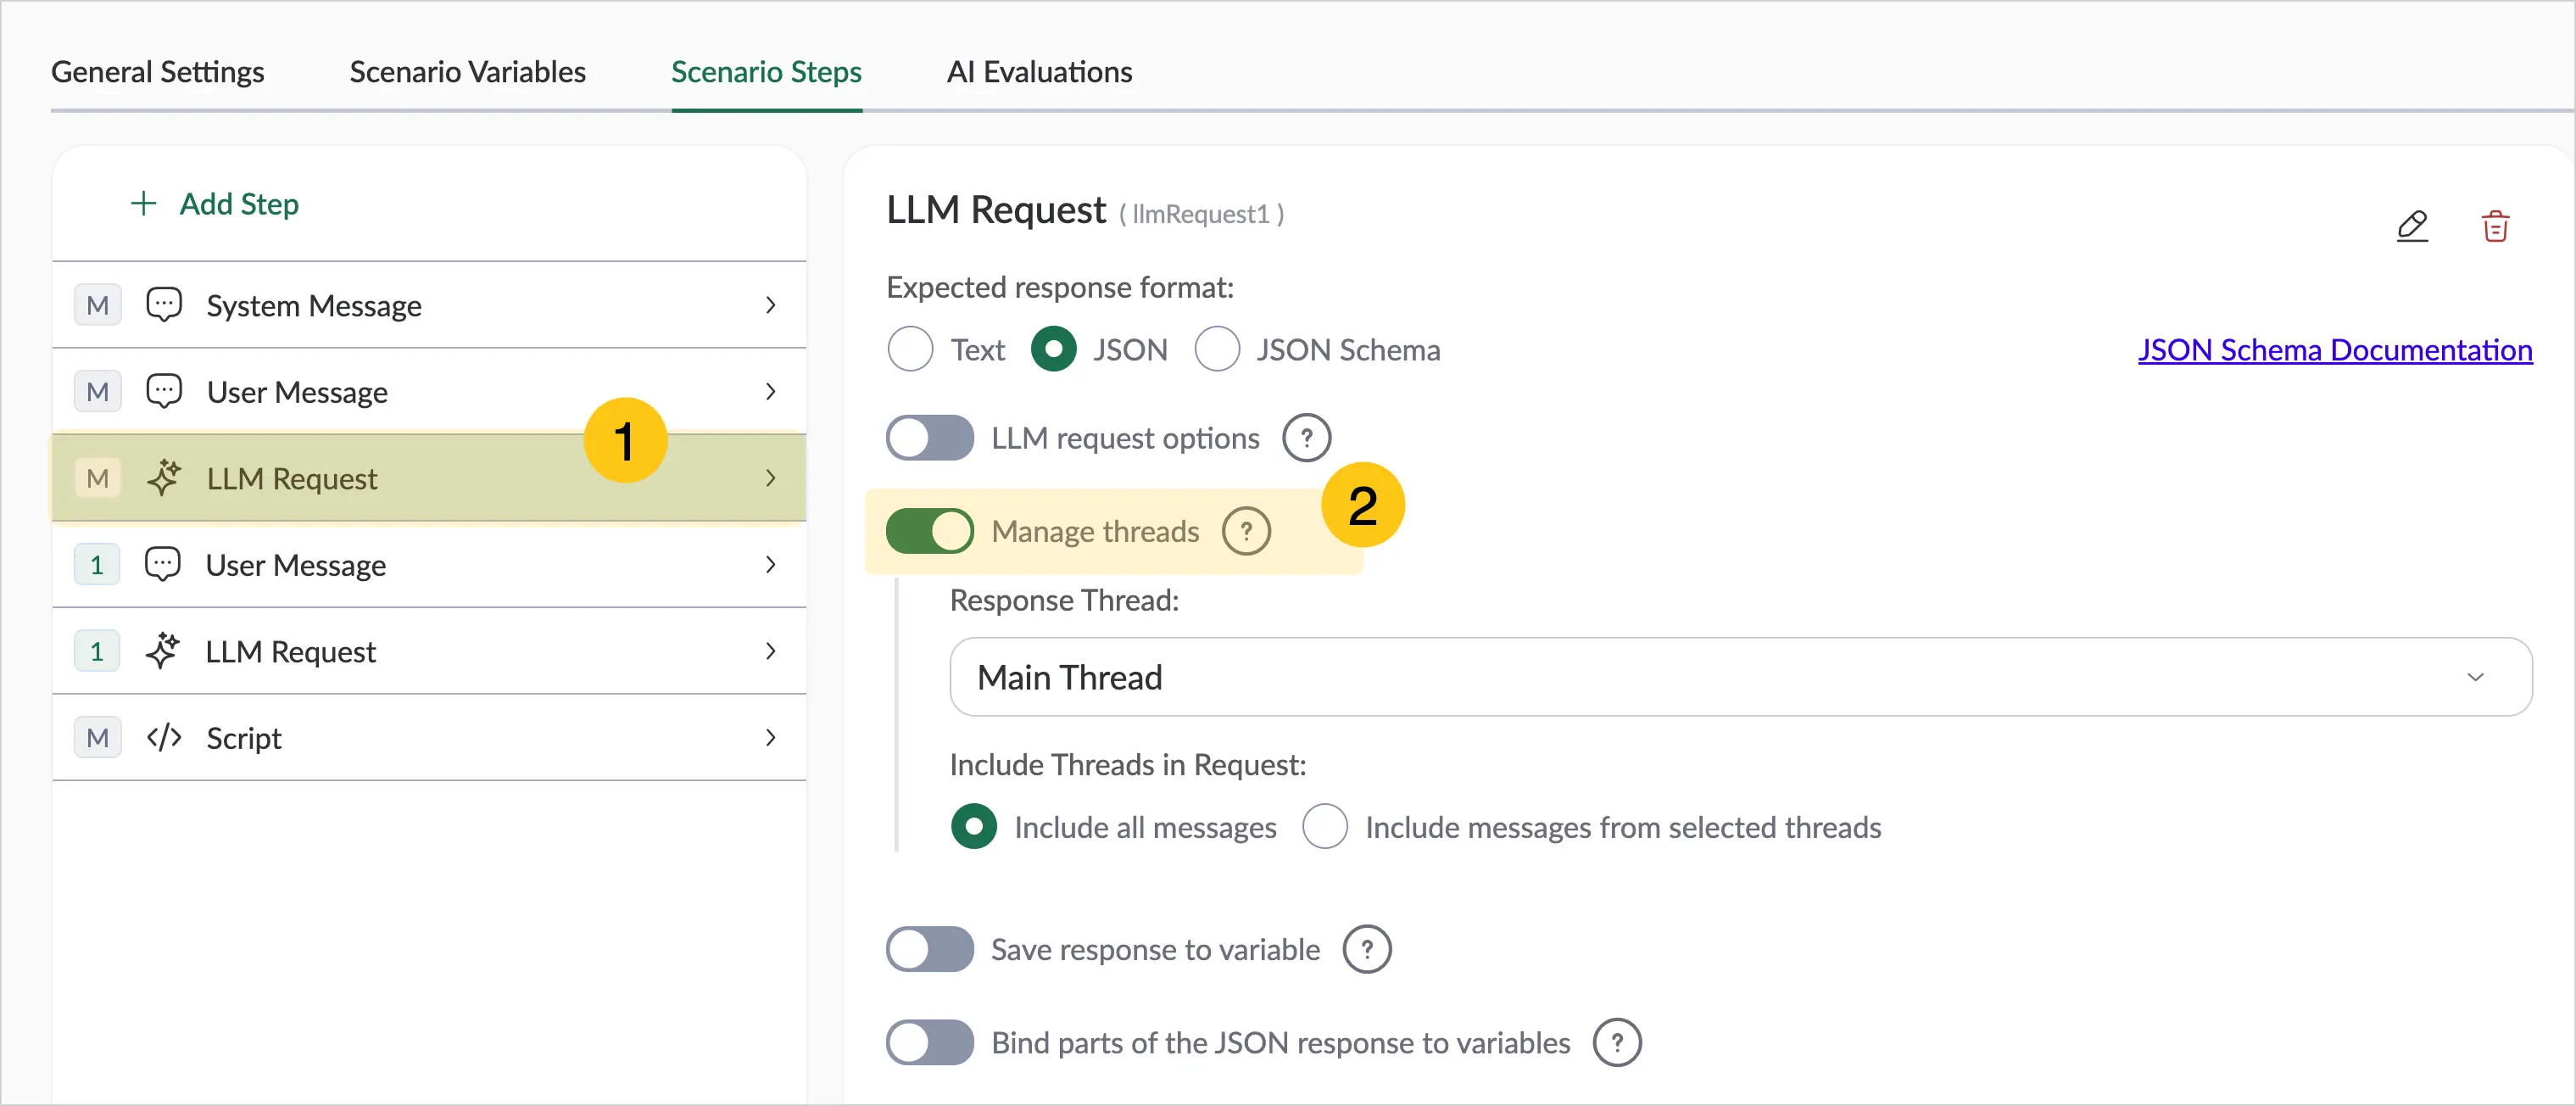The image size is (2576, 1106).
Task: Expand highlighted LLM Request chevron
Action: (770, 478)
